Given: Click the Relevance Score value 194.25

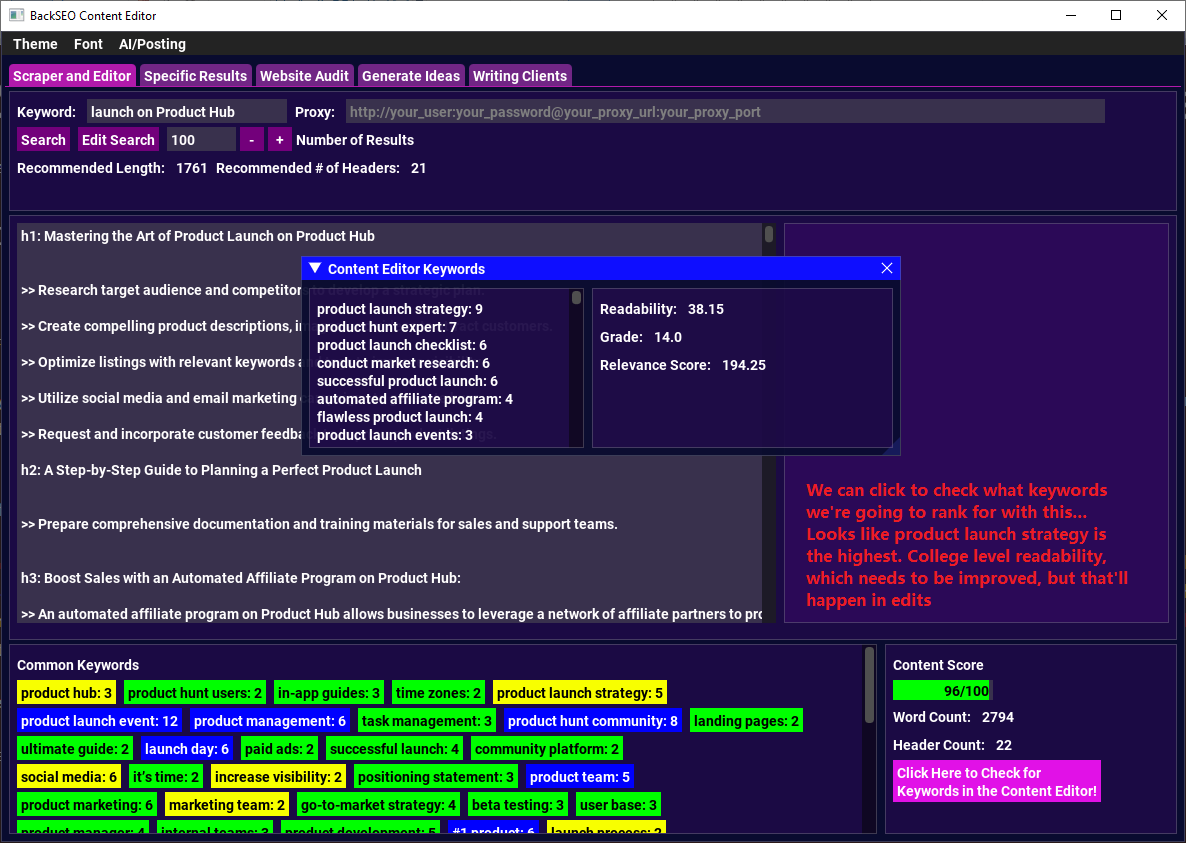Looking at the screenshot, I should 744,365.
